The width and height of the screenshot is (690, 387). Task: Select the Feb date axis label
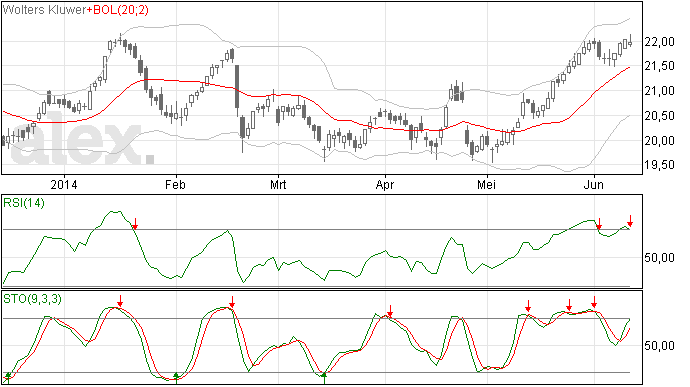coord(175,184)
